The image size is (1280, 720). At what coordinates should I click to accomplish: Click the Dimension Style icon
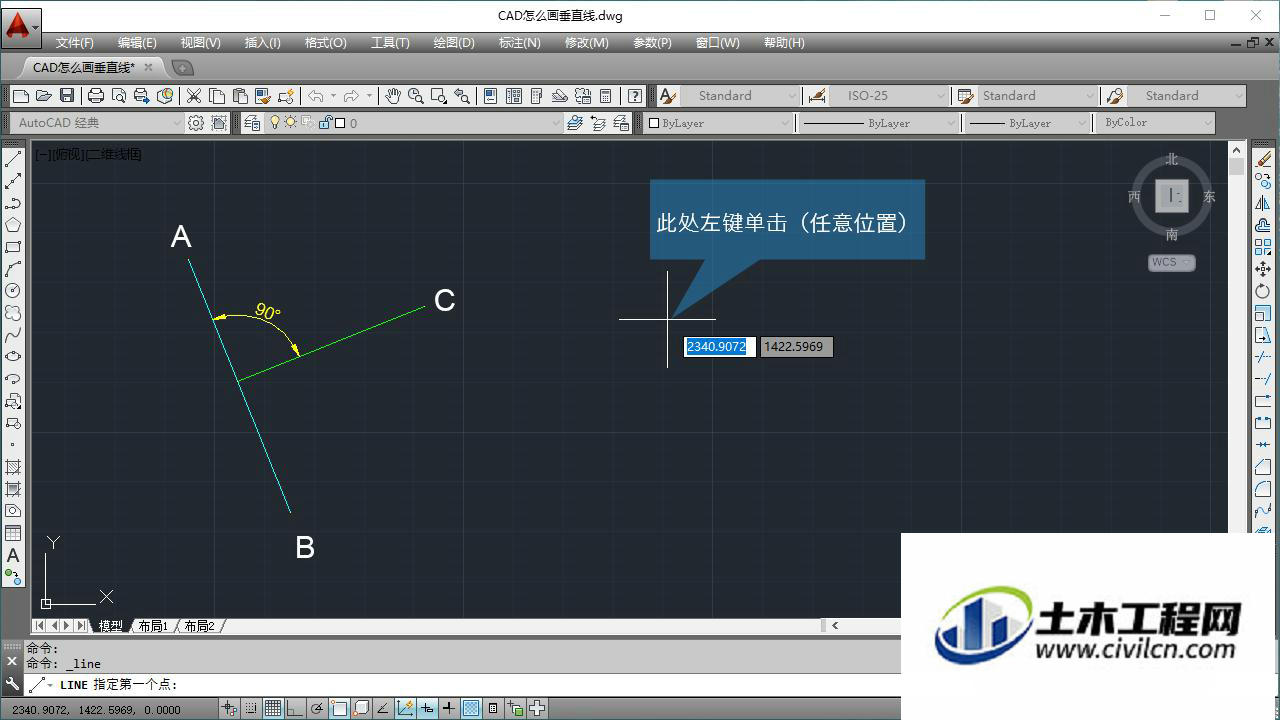click(817, 96)
